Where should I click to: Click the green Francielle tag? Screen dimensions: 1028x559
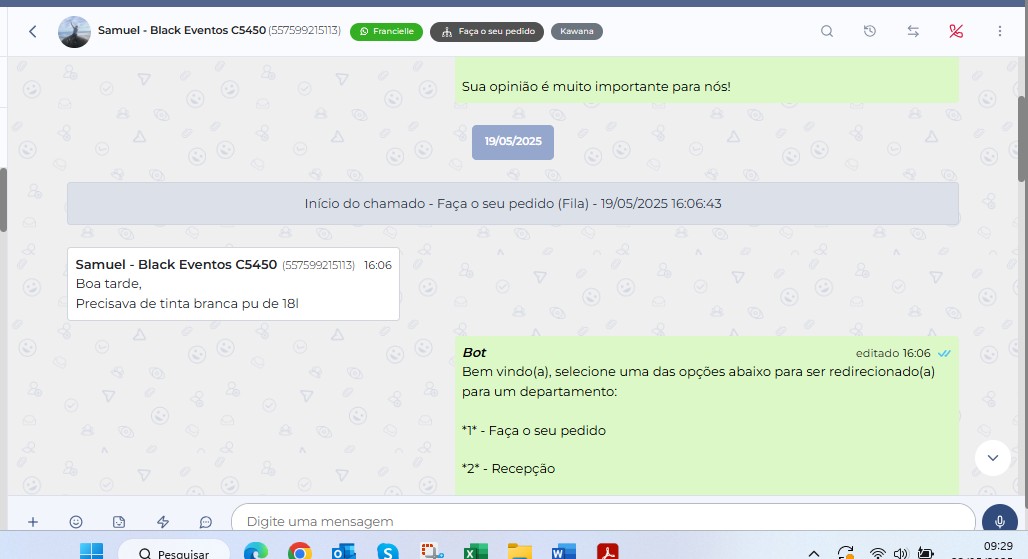[386, 31]
